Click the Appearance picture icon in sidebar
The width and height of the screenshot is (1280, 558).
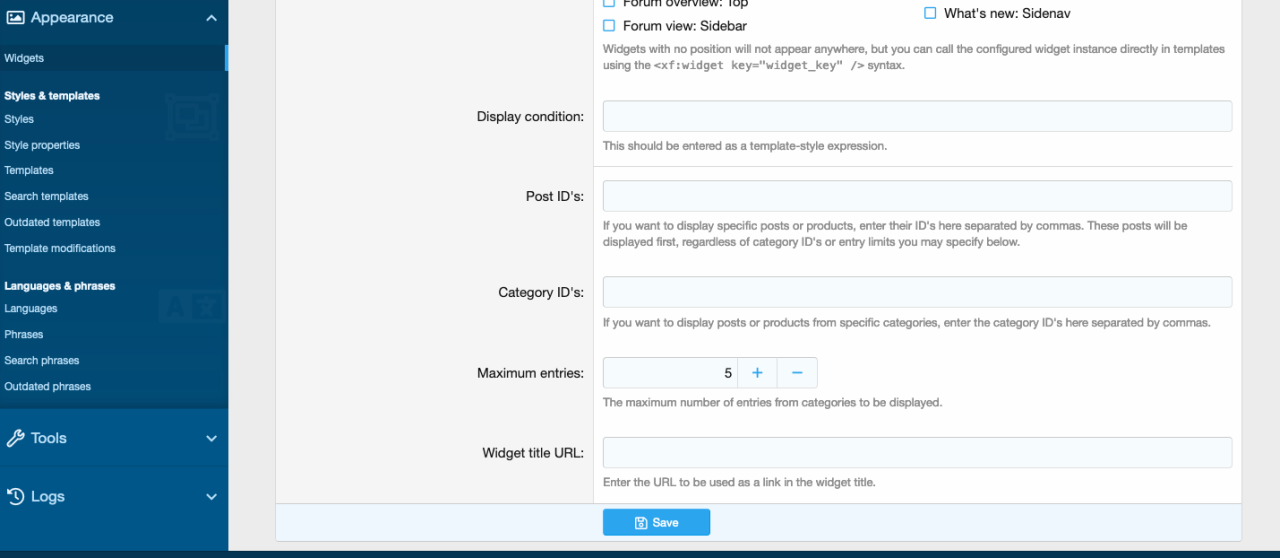(x=15, y=18)
